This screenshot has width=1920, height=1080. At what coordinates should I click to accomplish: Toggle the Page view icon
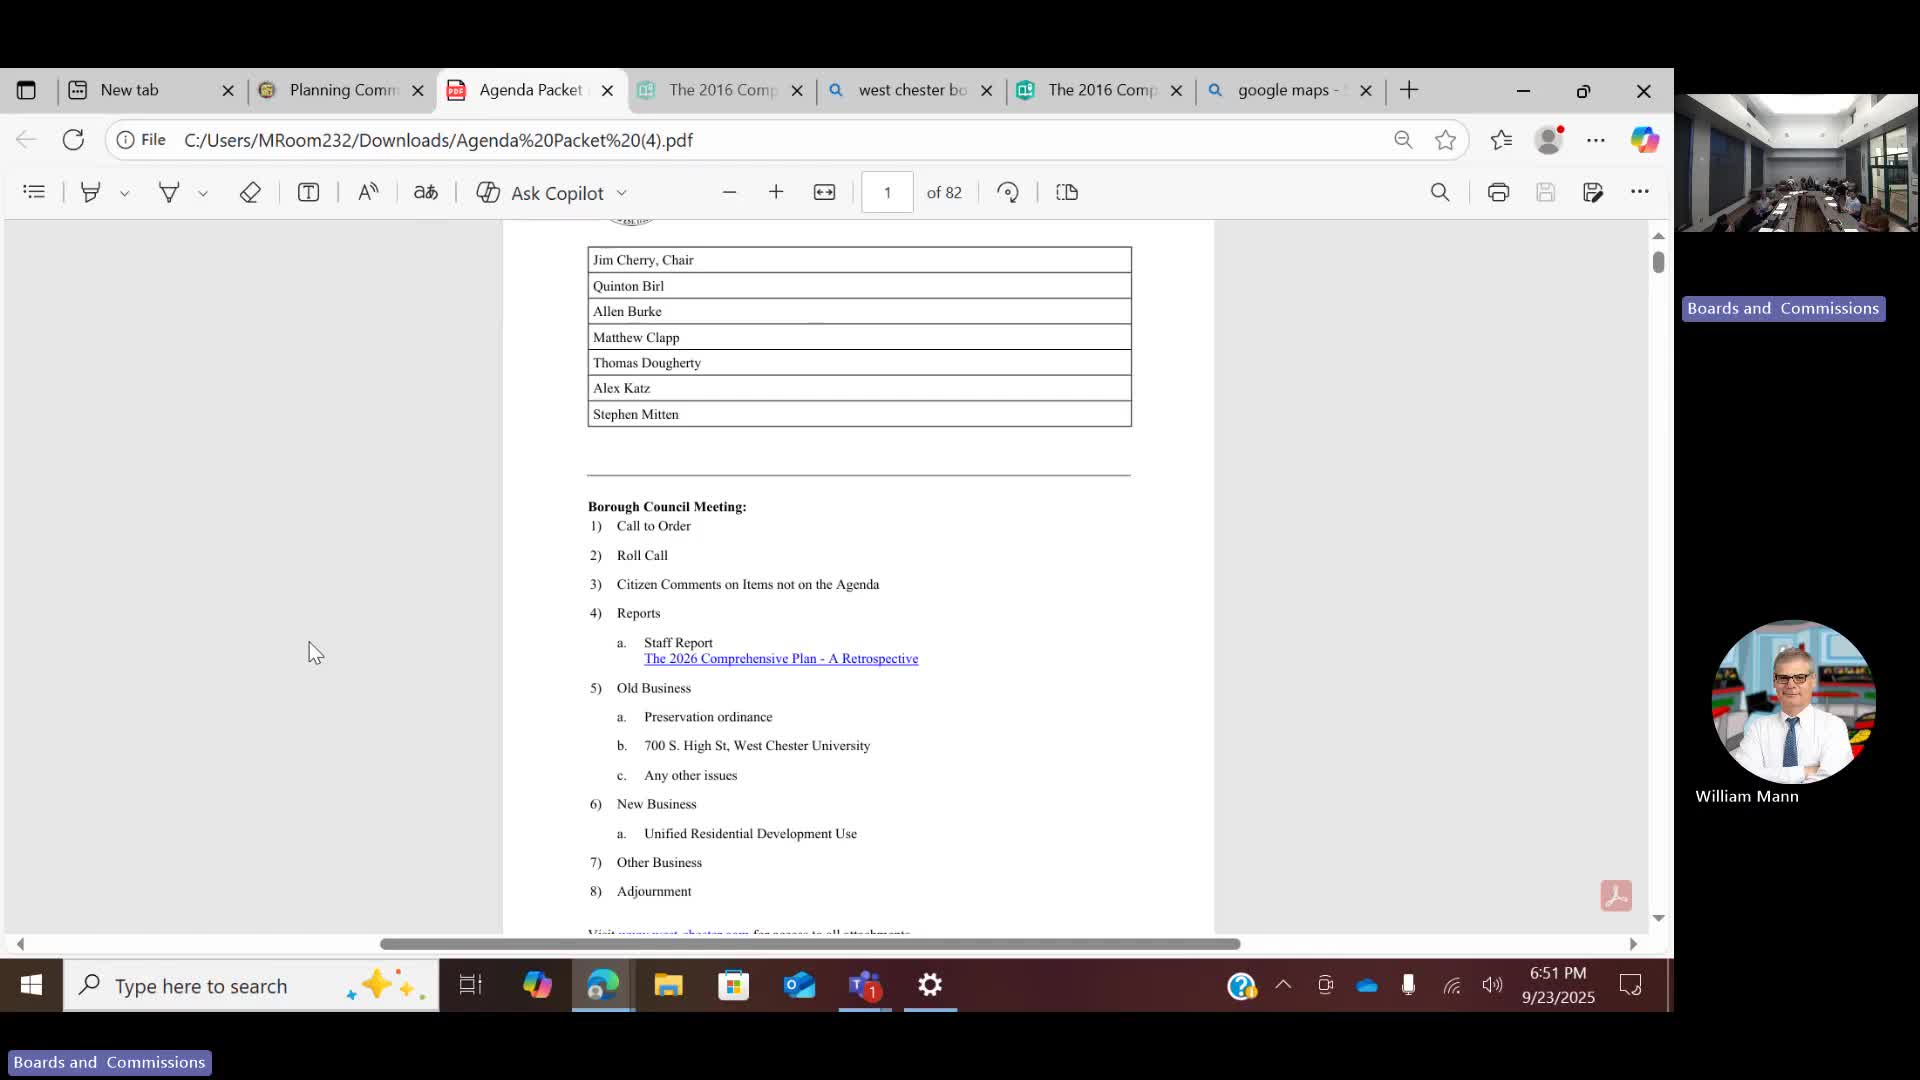[1067, 192]
